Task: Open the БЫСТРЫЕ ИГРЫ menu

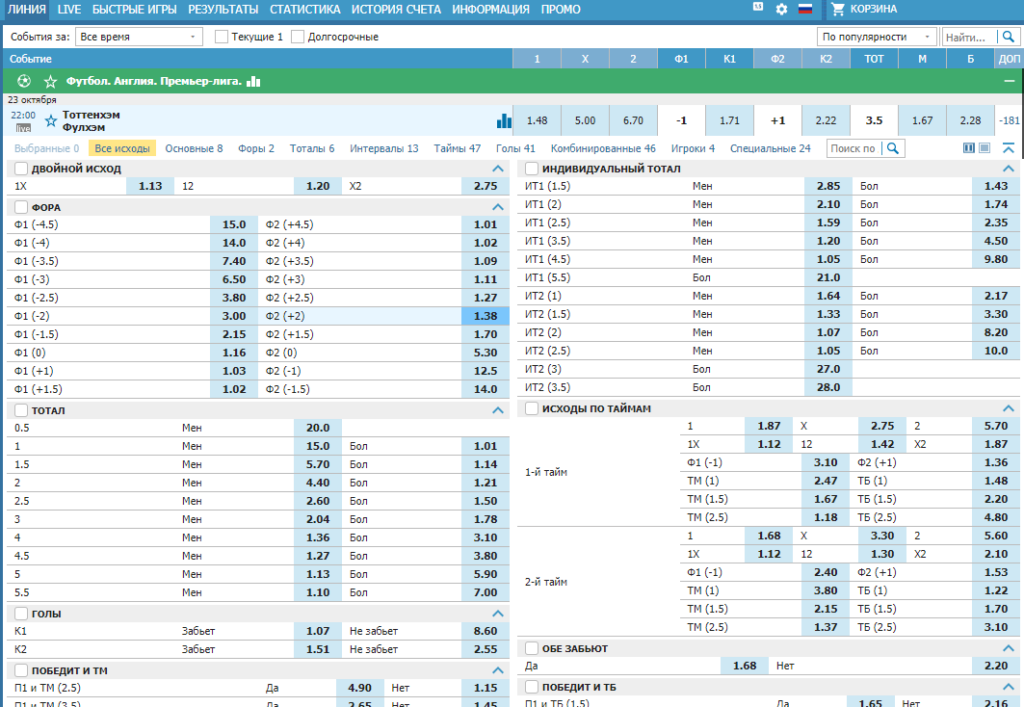Action: click(x=135, y=9)
